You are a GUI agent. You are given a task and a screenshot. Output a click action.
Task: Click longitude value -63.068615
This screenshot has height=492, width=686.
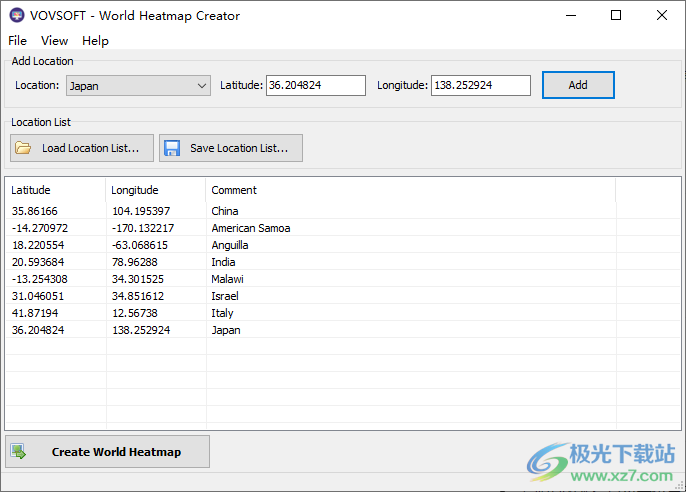point(140,245)
